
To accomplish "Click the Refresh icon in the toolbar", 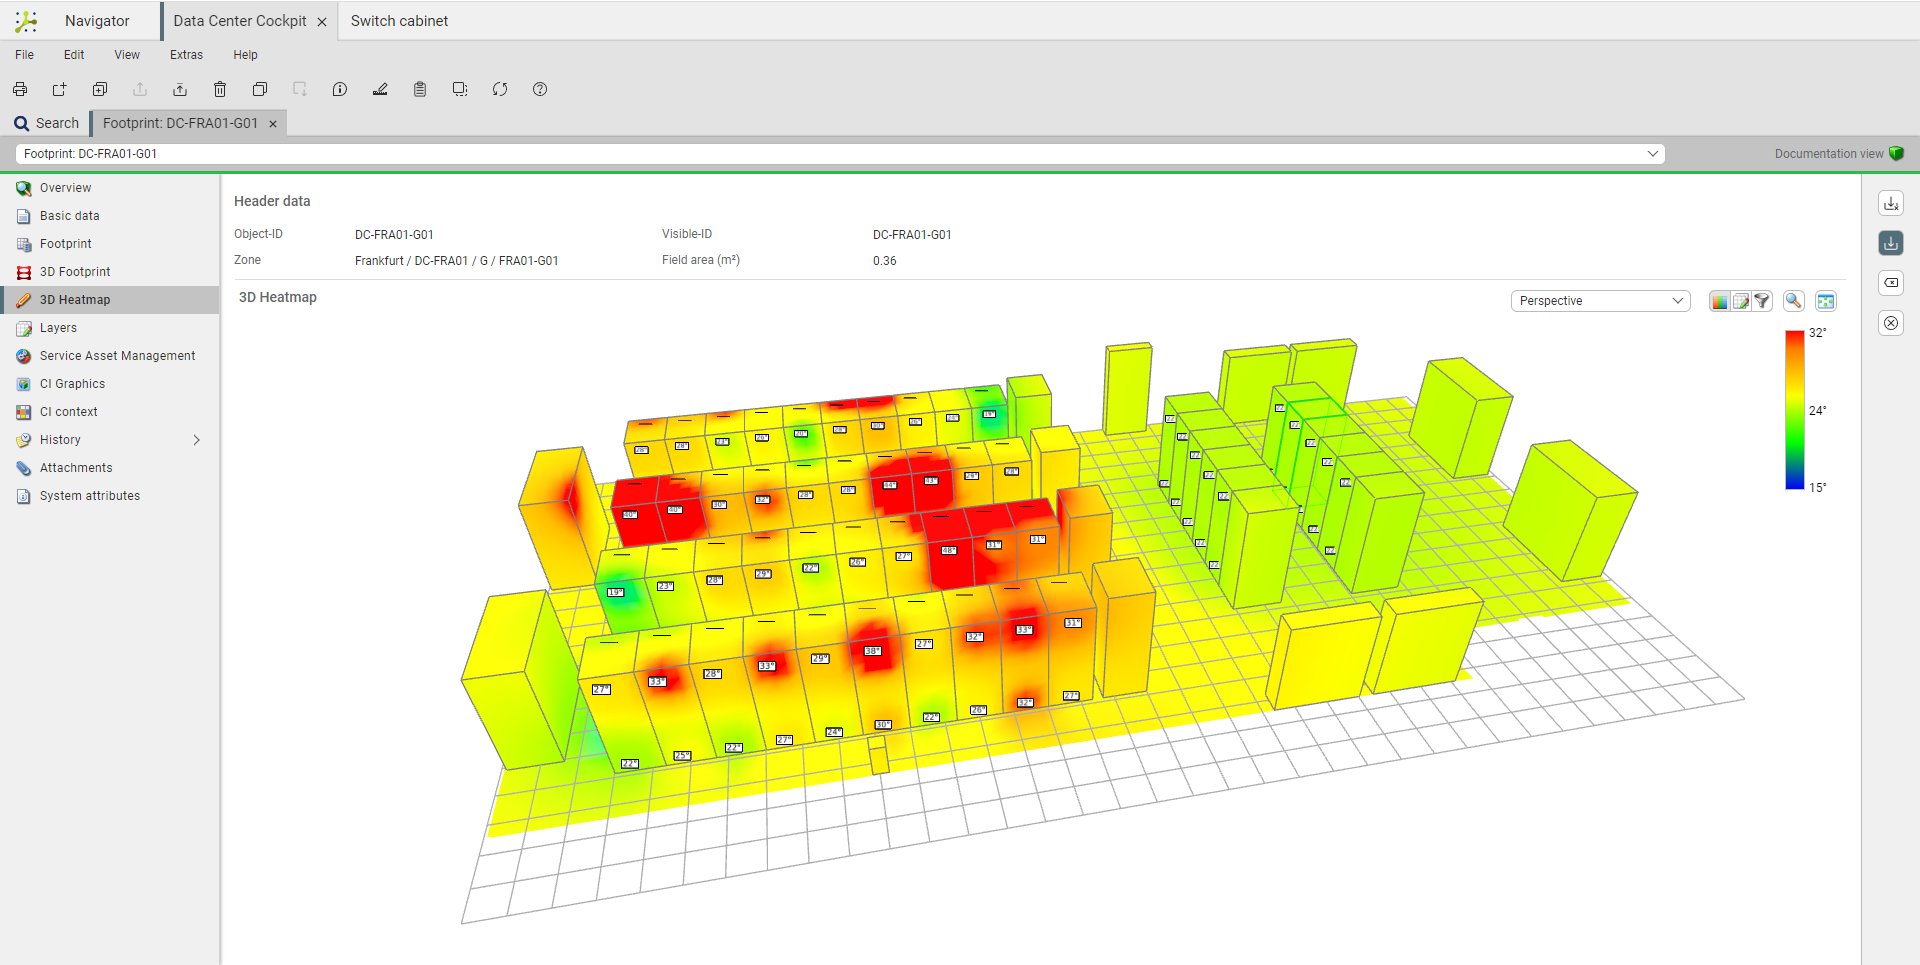I will (x=500, y=89).
